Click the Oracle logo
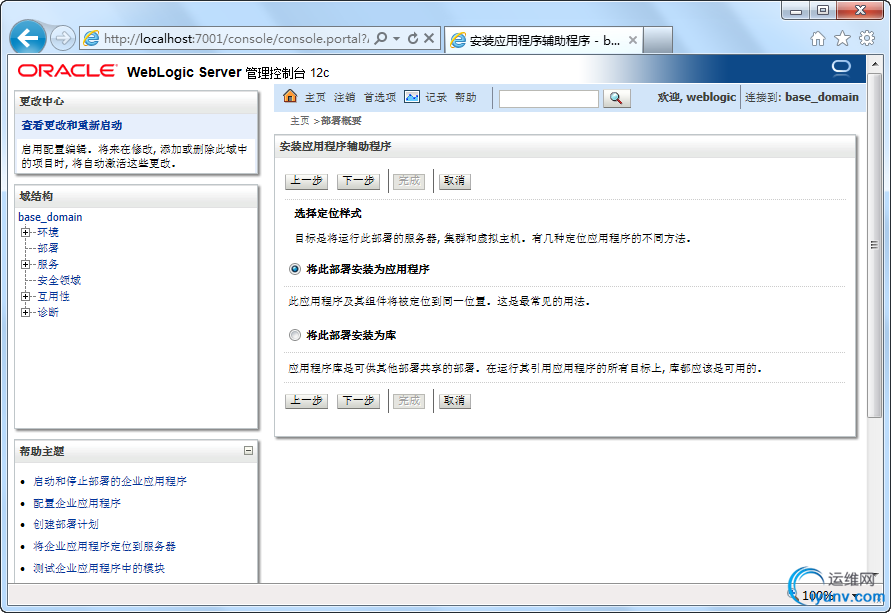The image size is (891, 613). [x=67, y=71]
